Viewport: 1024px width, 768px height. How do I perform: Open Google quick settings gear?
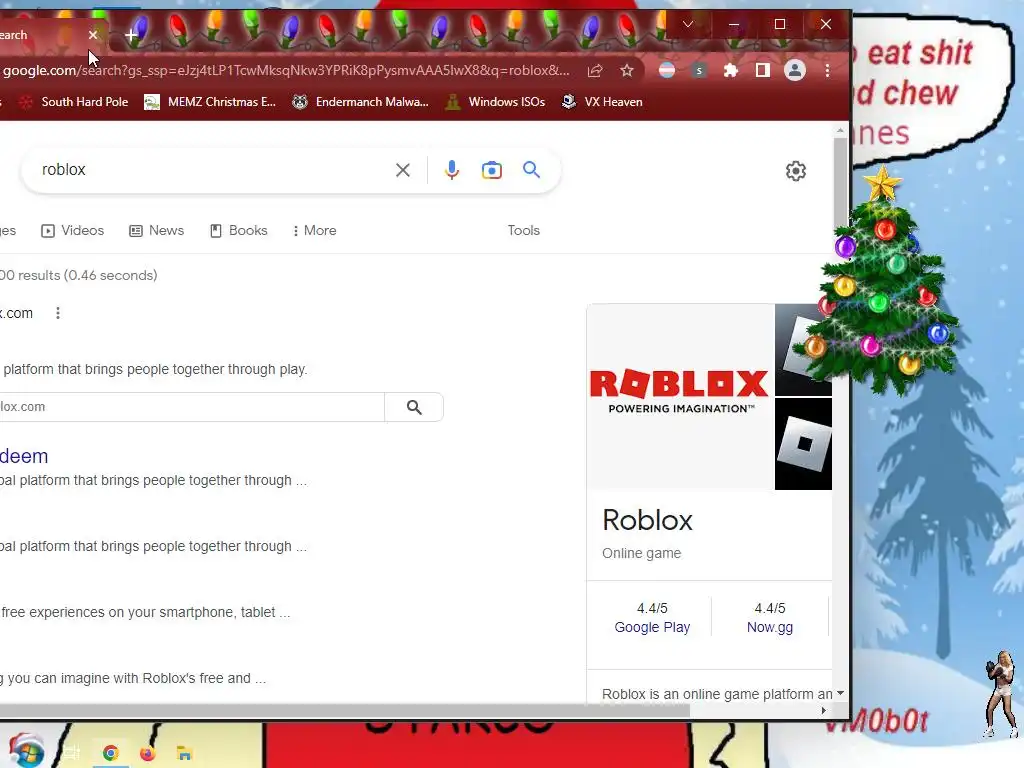tap(795, 171)
